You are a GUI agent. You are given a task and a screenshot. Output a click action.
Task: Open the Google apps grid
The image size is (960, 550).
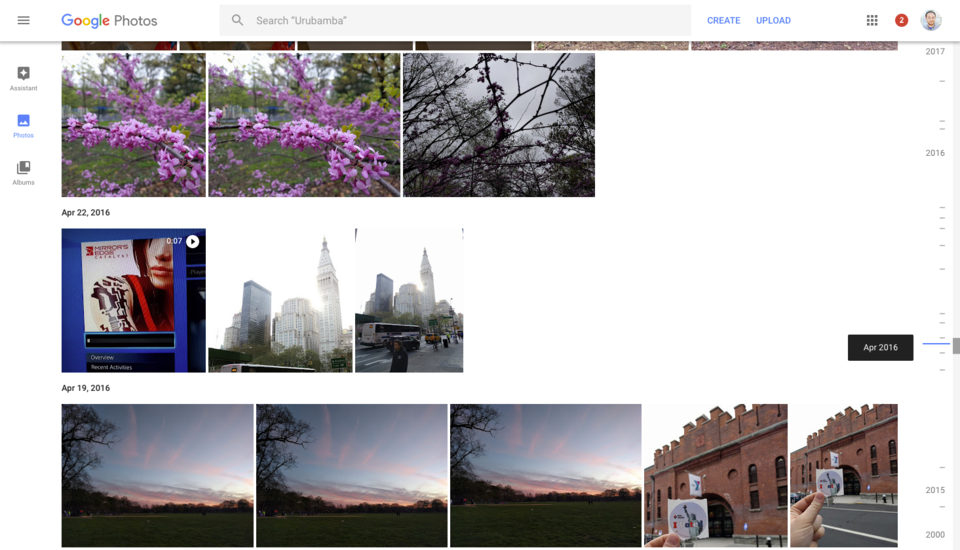pos(872,20)
